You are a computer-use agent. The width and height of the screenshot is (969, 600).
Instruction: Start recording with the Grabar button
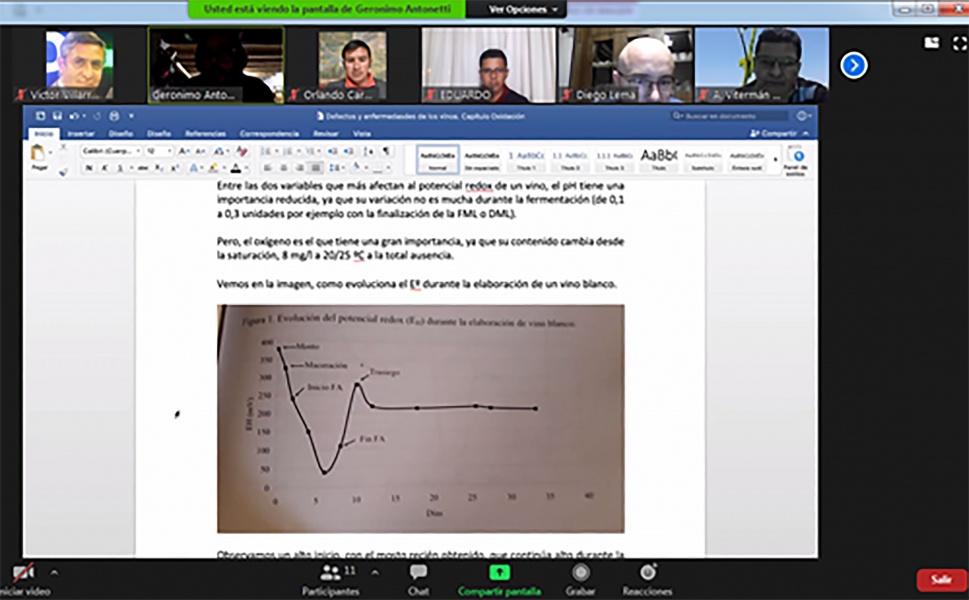580,578
